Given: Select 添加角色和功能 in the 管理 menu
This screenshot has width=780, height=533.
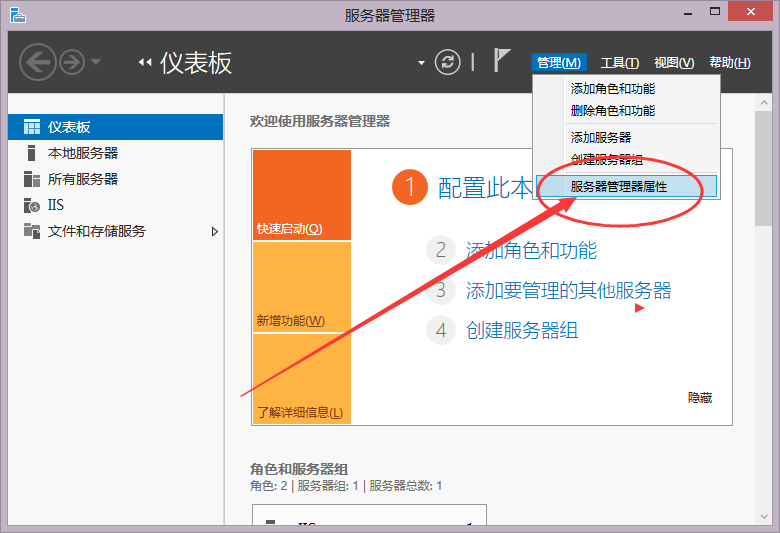Looking at the screenshot, I should 627,89.
